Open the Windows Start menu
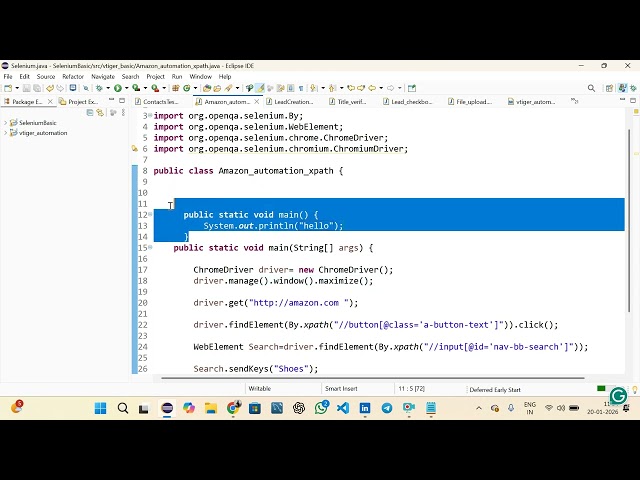640x480 pixels. coord(101,408)
